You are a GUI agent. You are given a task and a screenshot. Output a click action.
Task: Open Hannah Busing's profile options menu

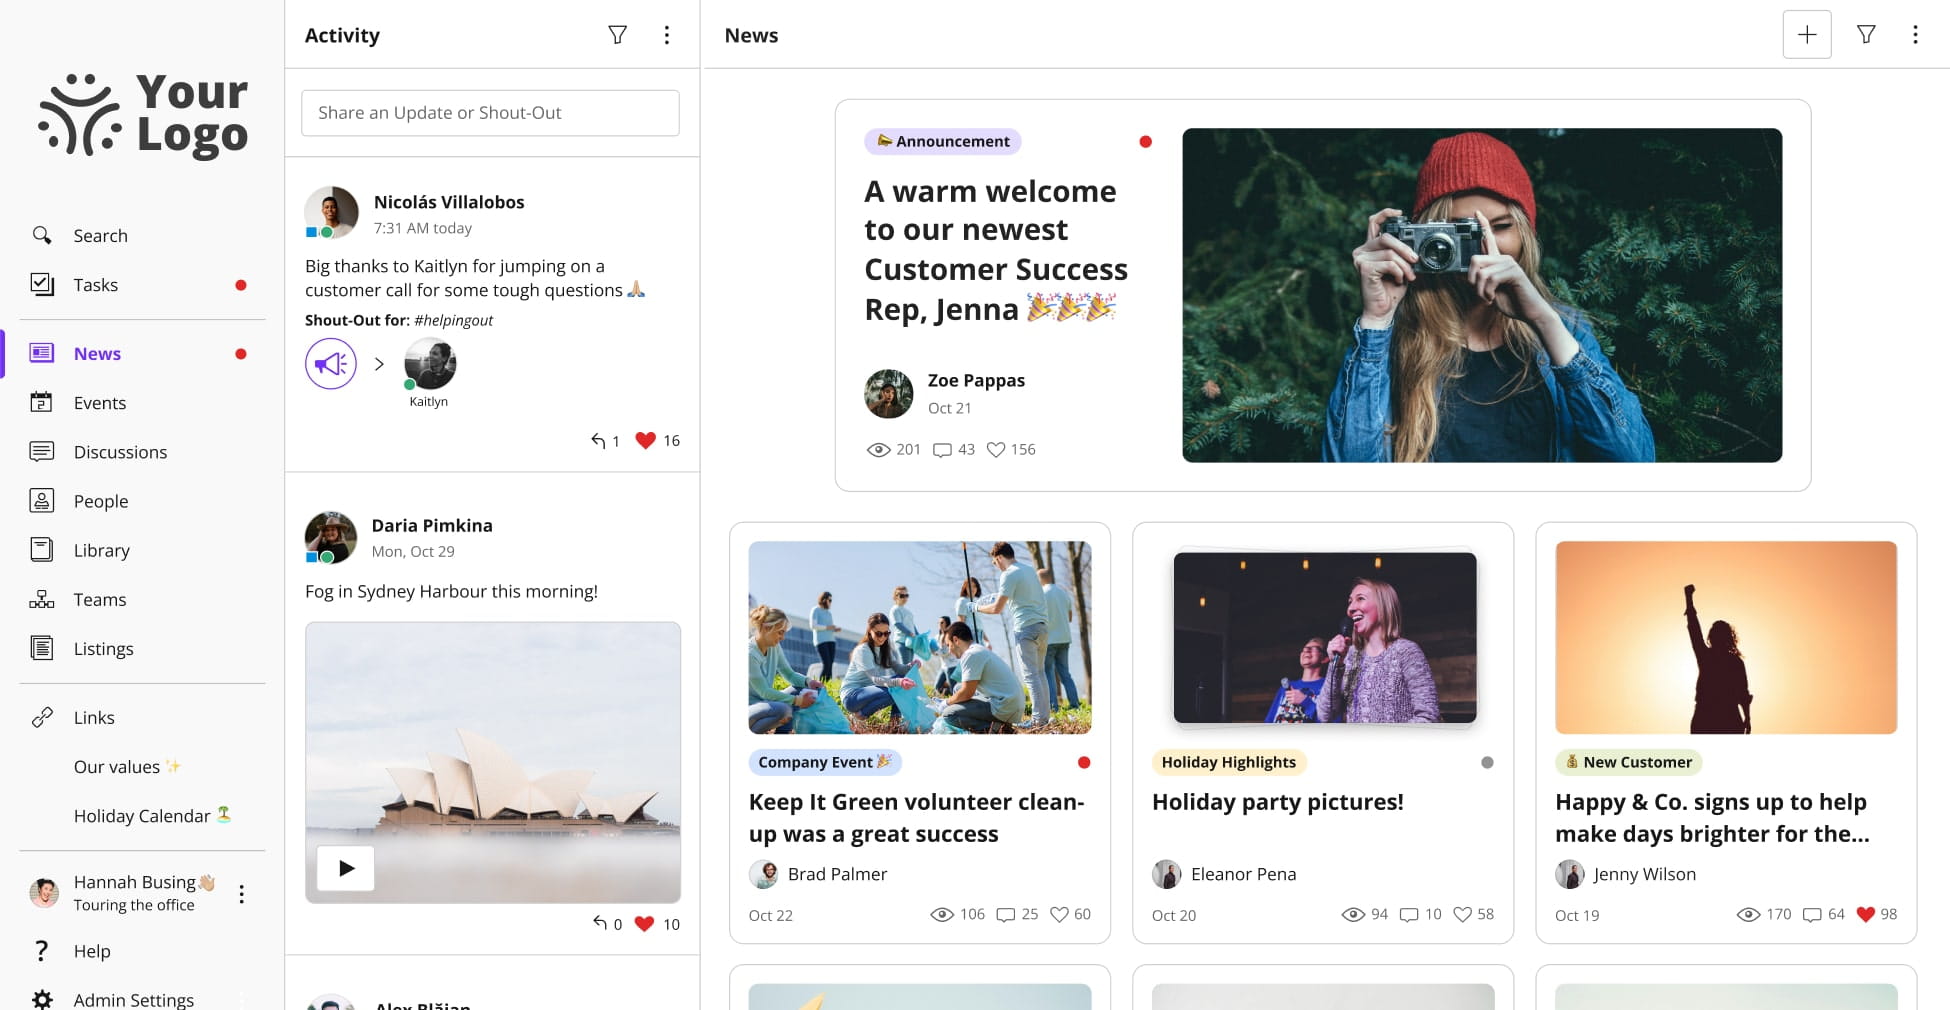click(241, 893)
